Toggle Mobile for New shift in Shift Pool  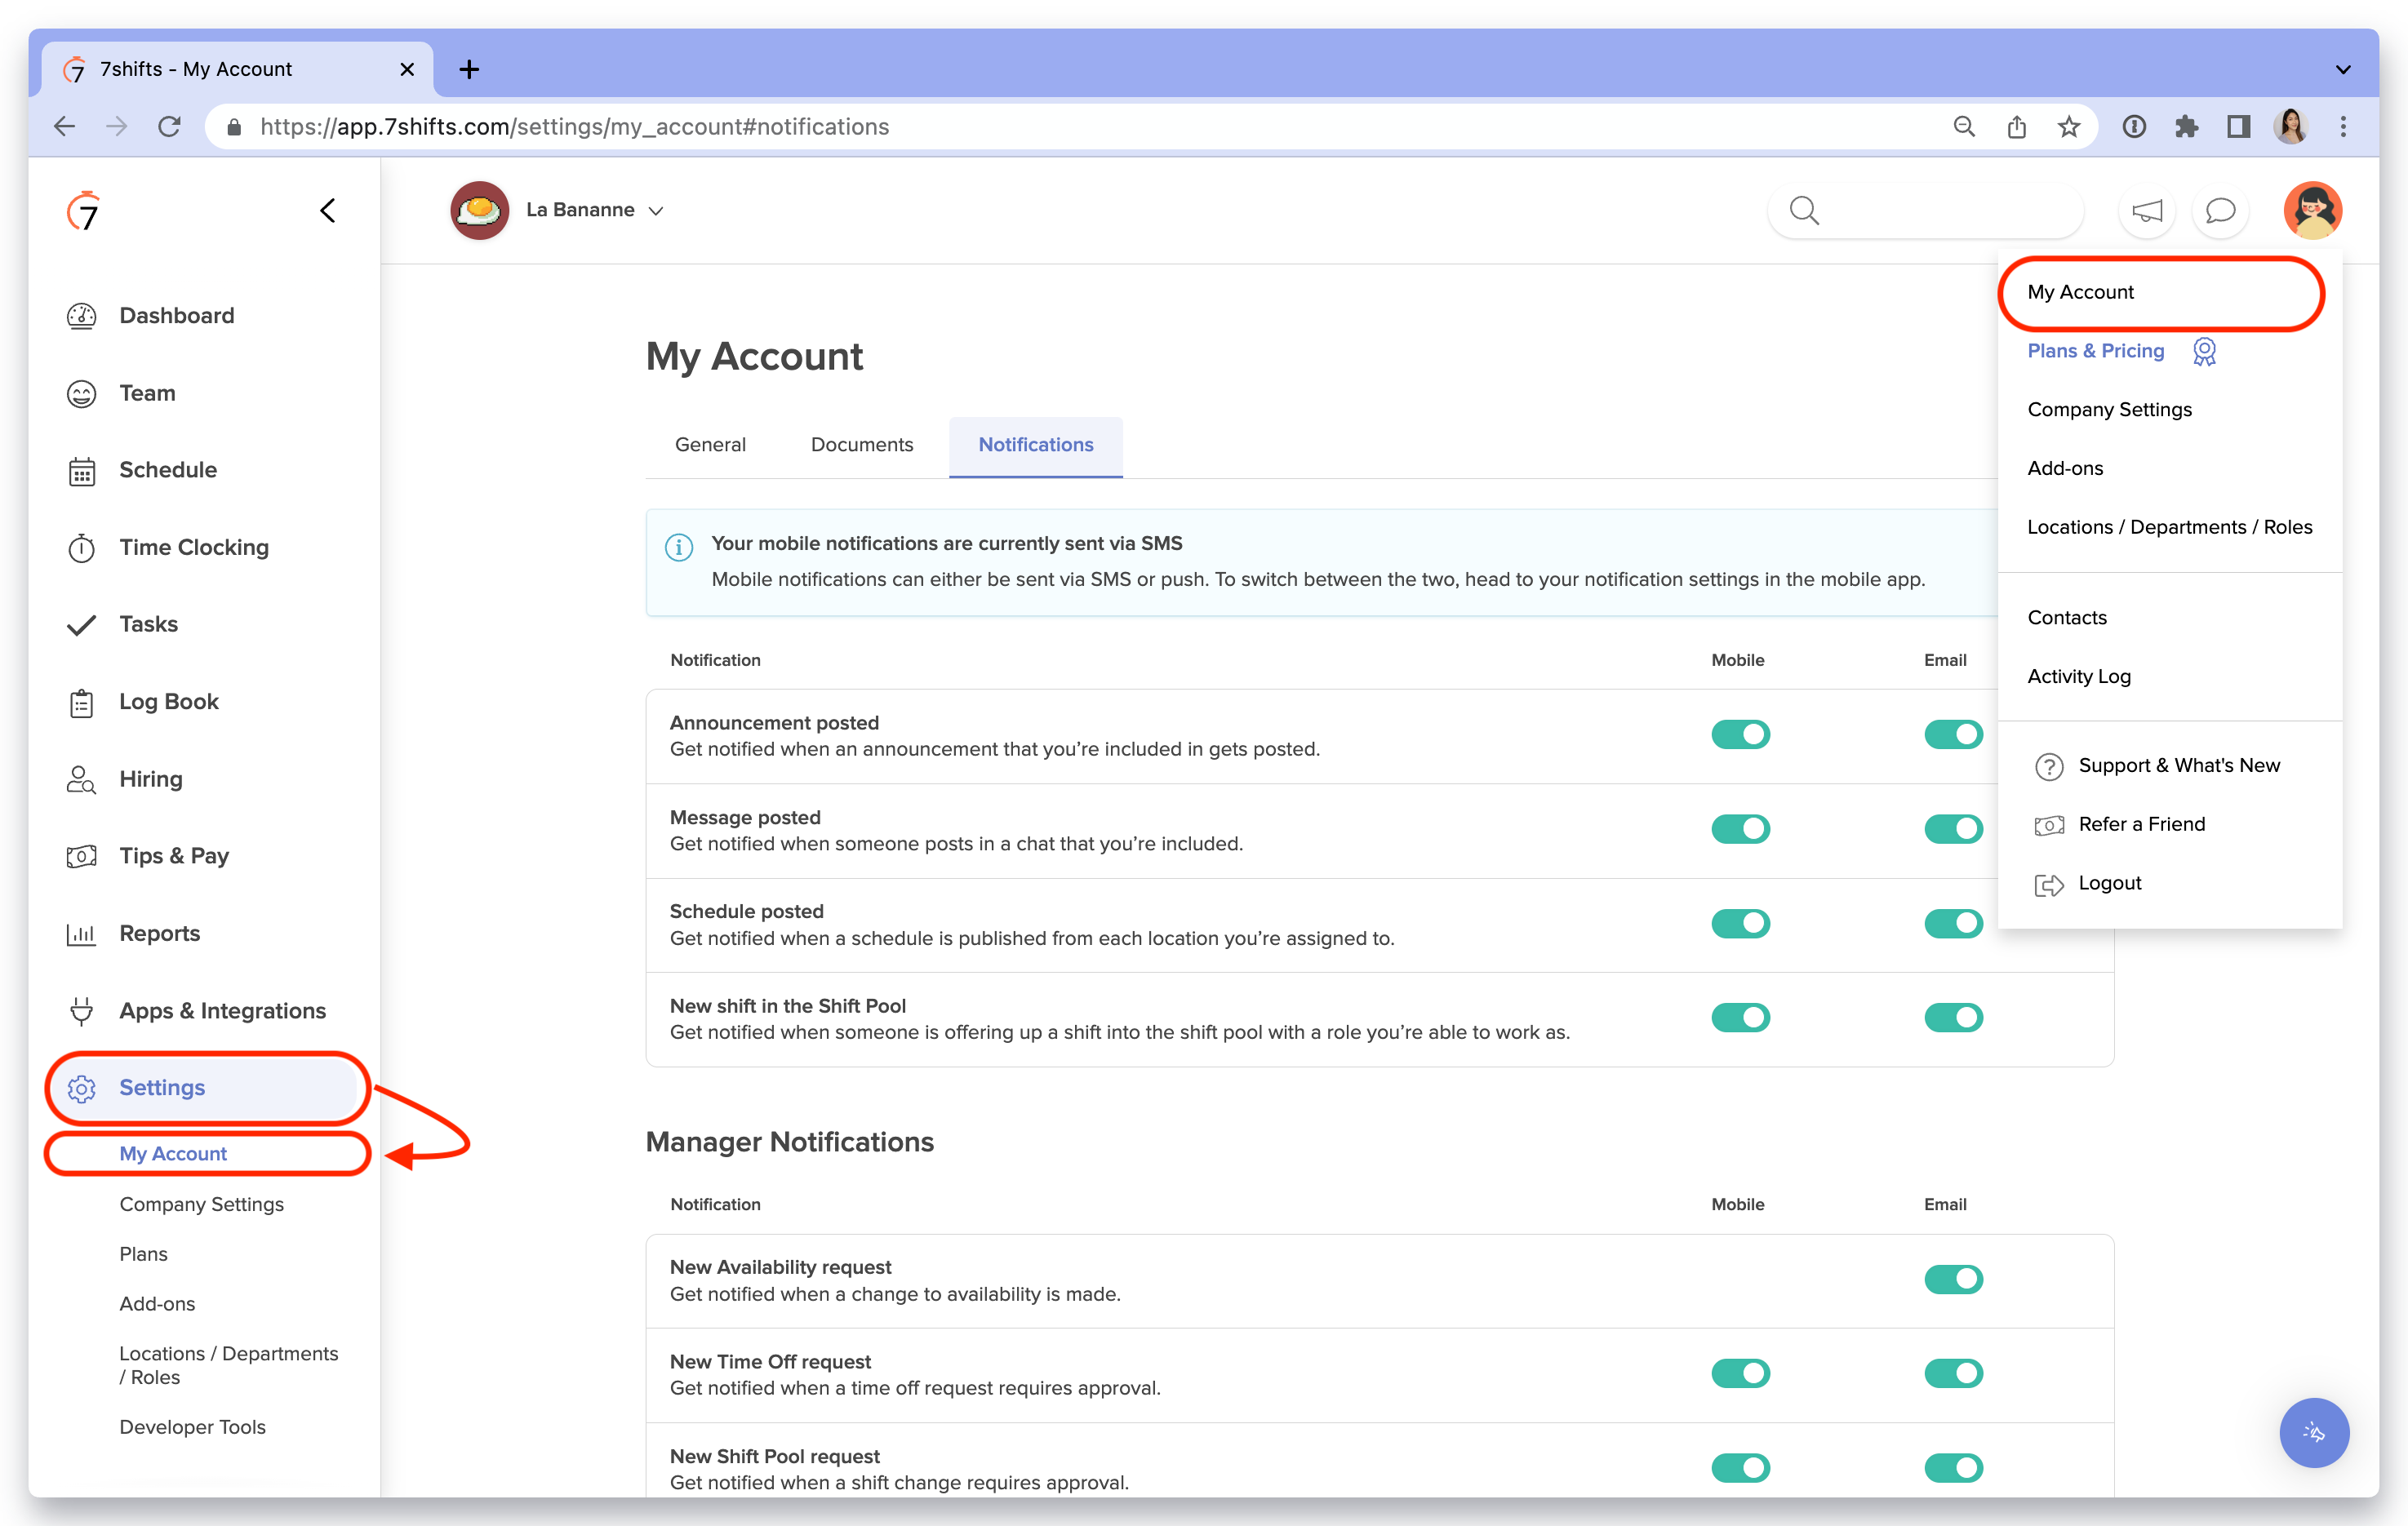click(x=1740, y=1017)
